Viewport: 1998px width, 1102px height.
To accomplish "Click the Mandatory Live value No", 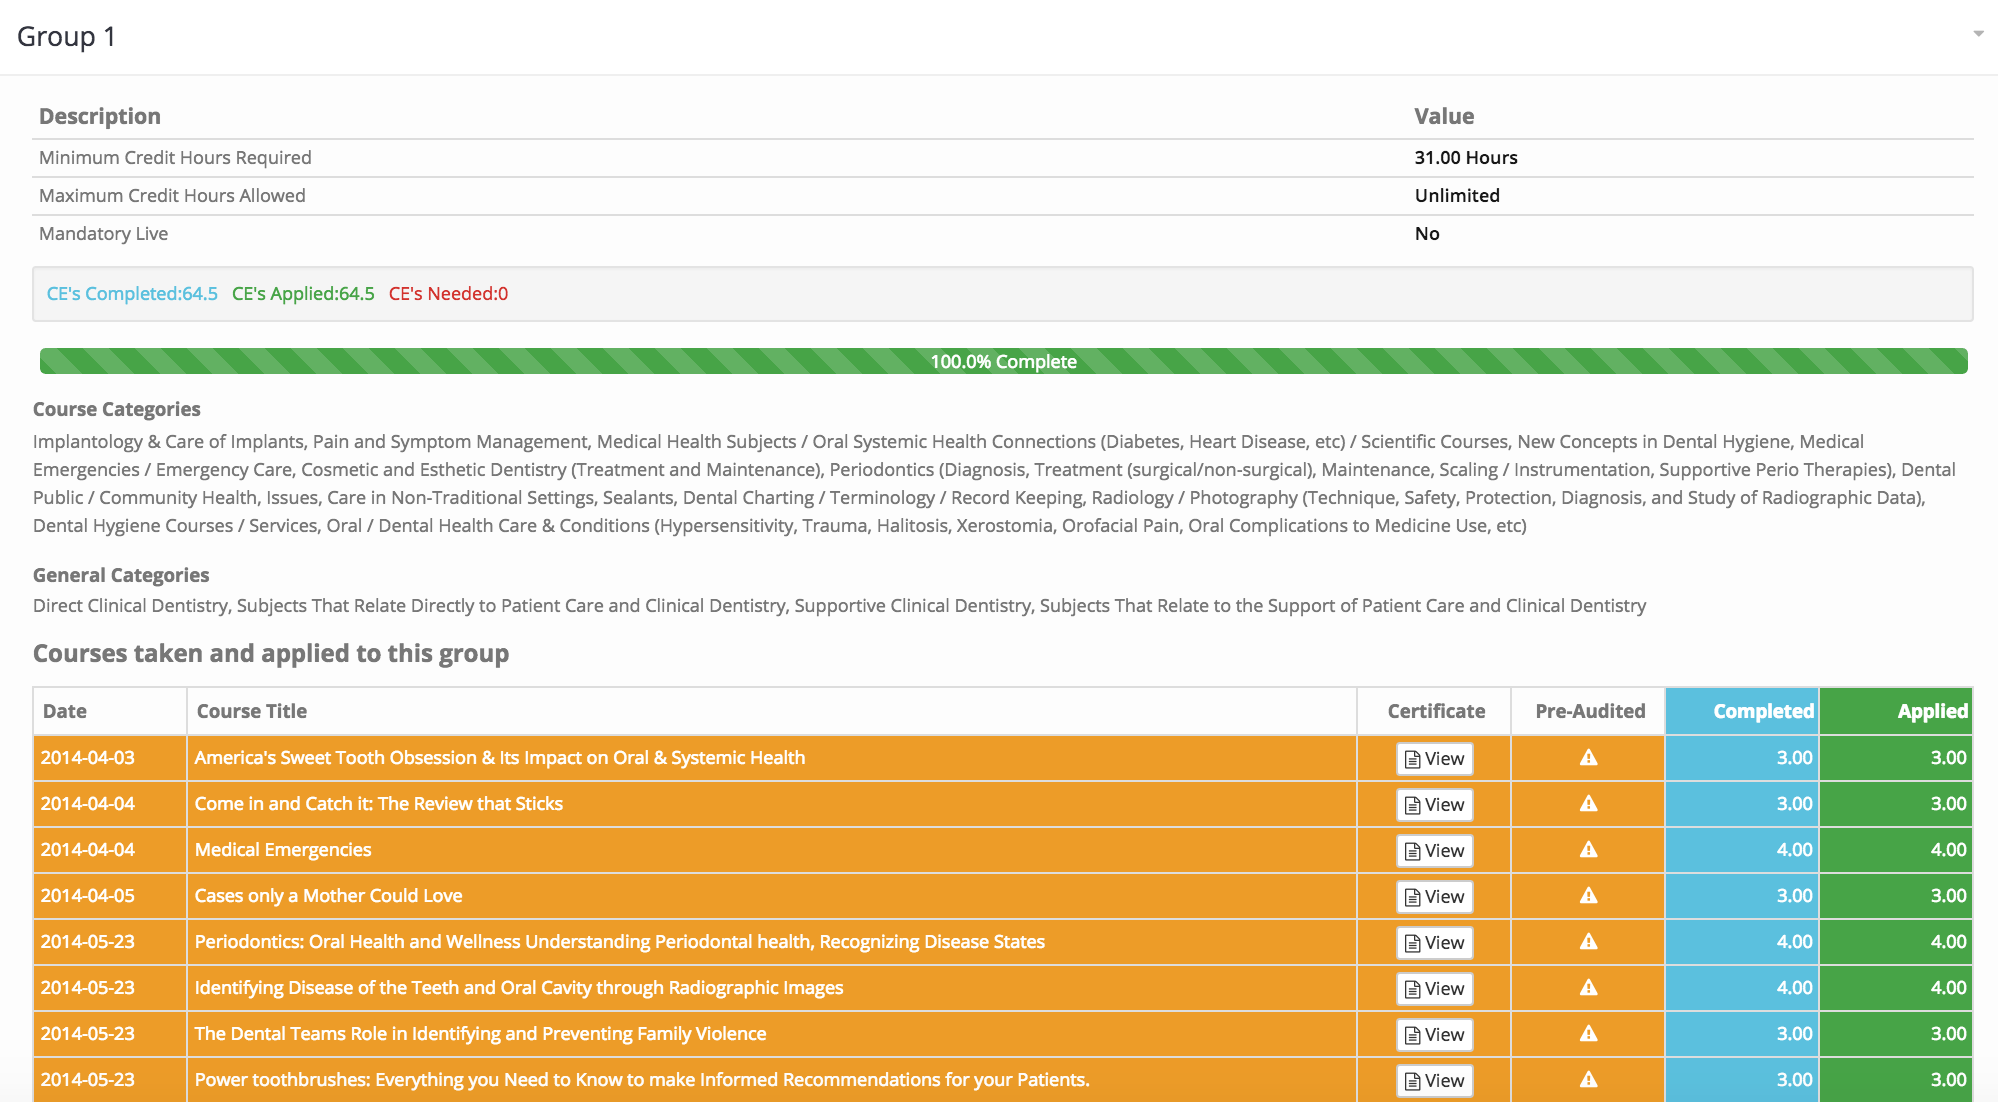I will pos(1427,234).
